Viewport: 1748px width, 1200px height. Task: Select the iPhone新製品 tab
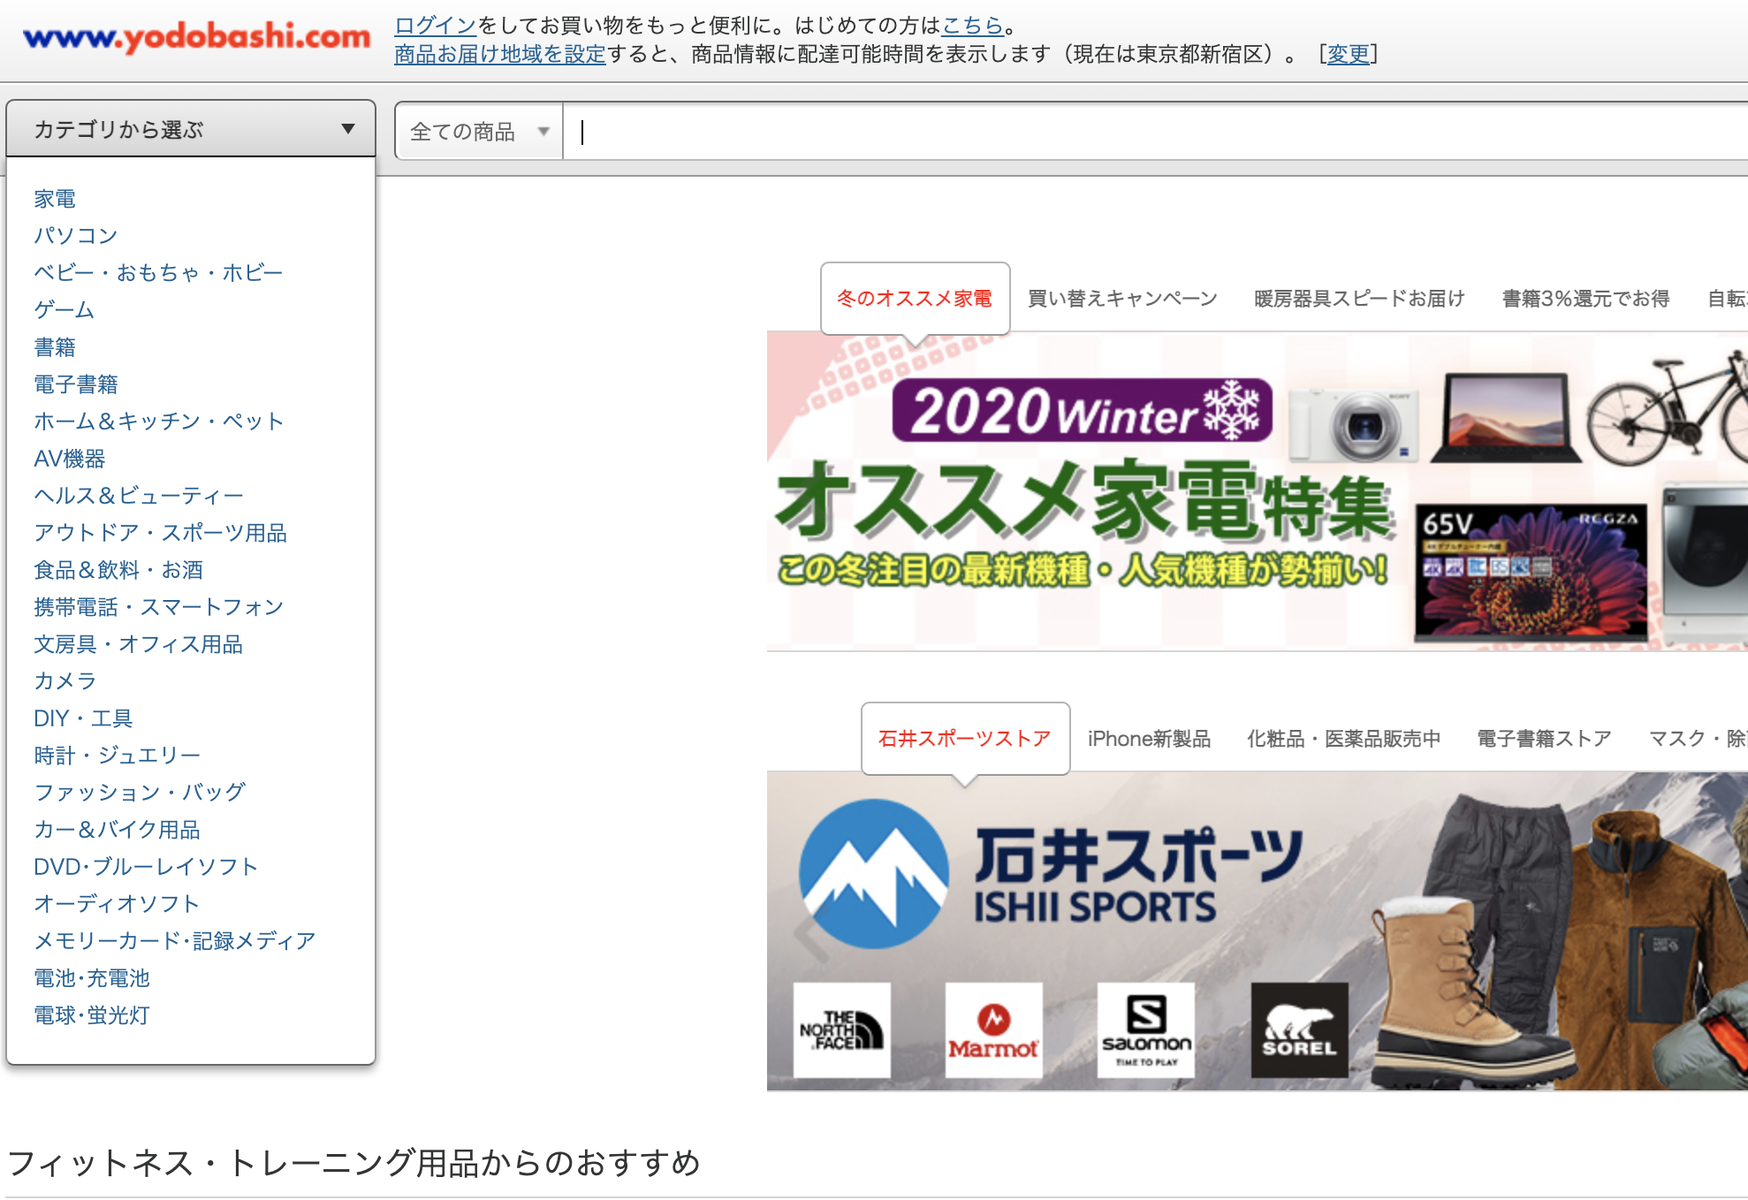[x=1149, y=739]
